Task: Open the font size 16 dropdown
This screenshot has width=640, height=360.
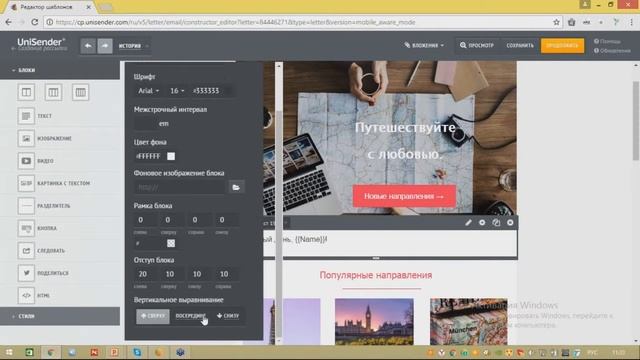Action: (177, 91)
